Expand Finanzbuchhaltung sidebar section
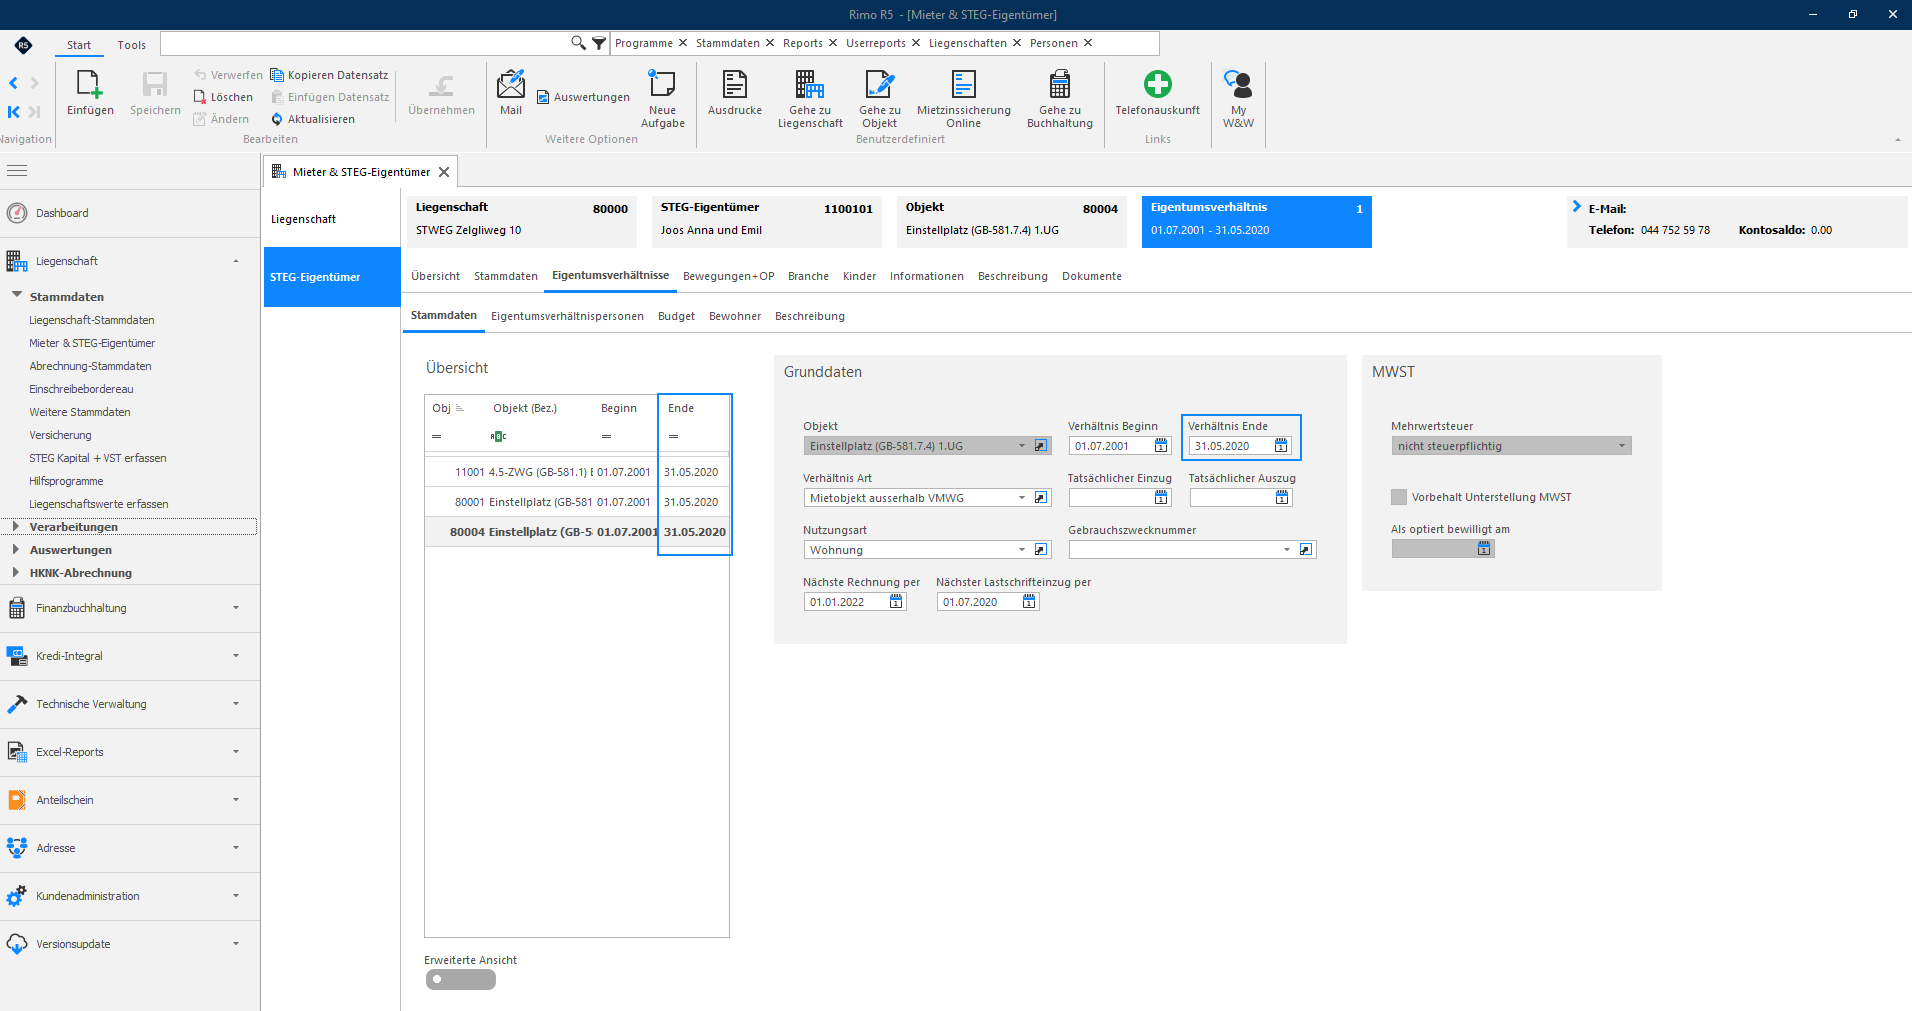 (130, 608)
